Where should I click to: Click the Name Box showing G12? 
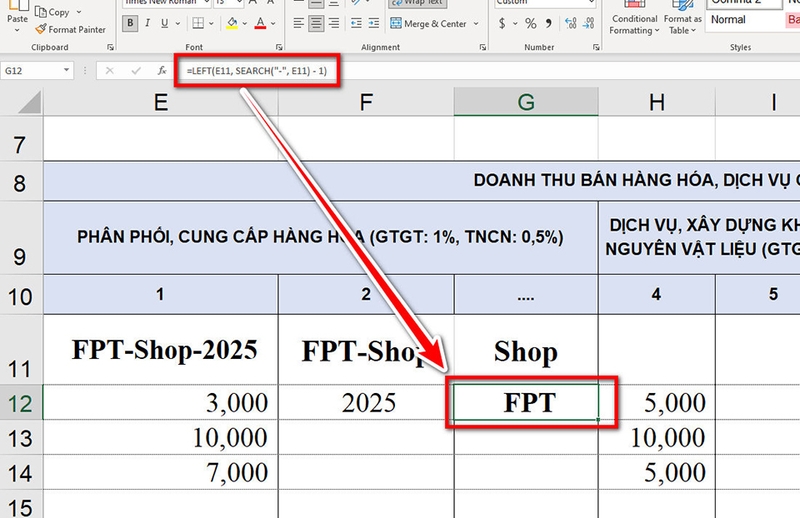[32, 70]
